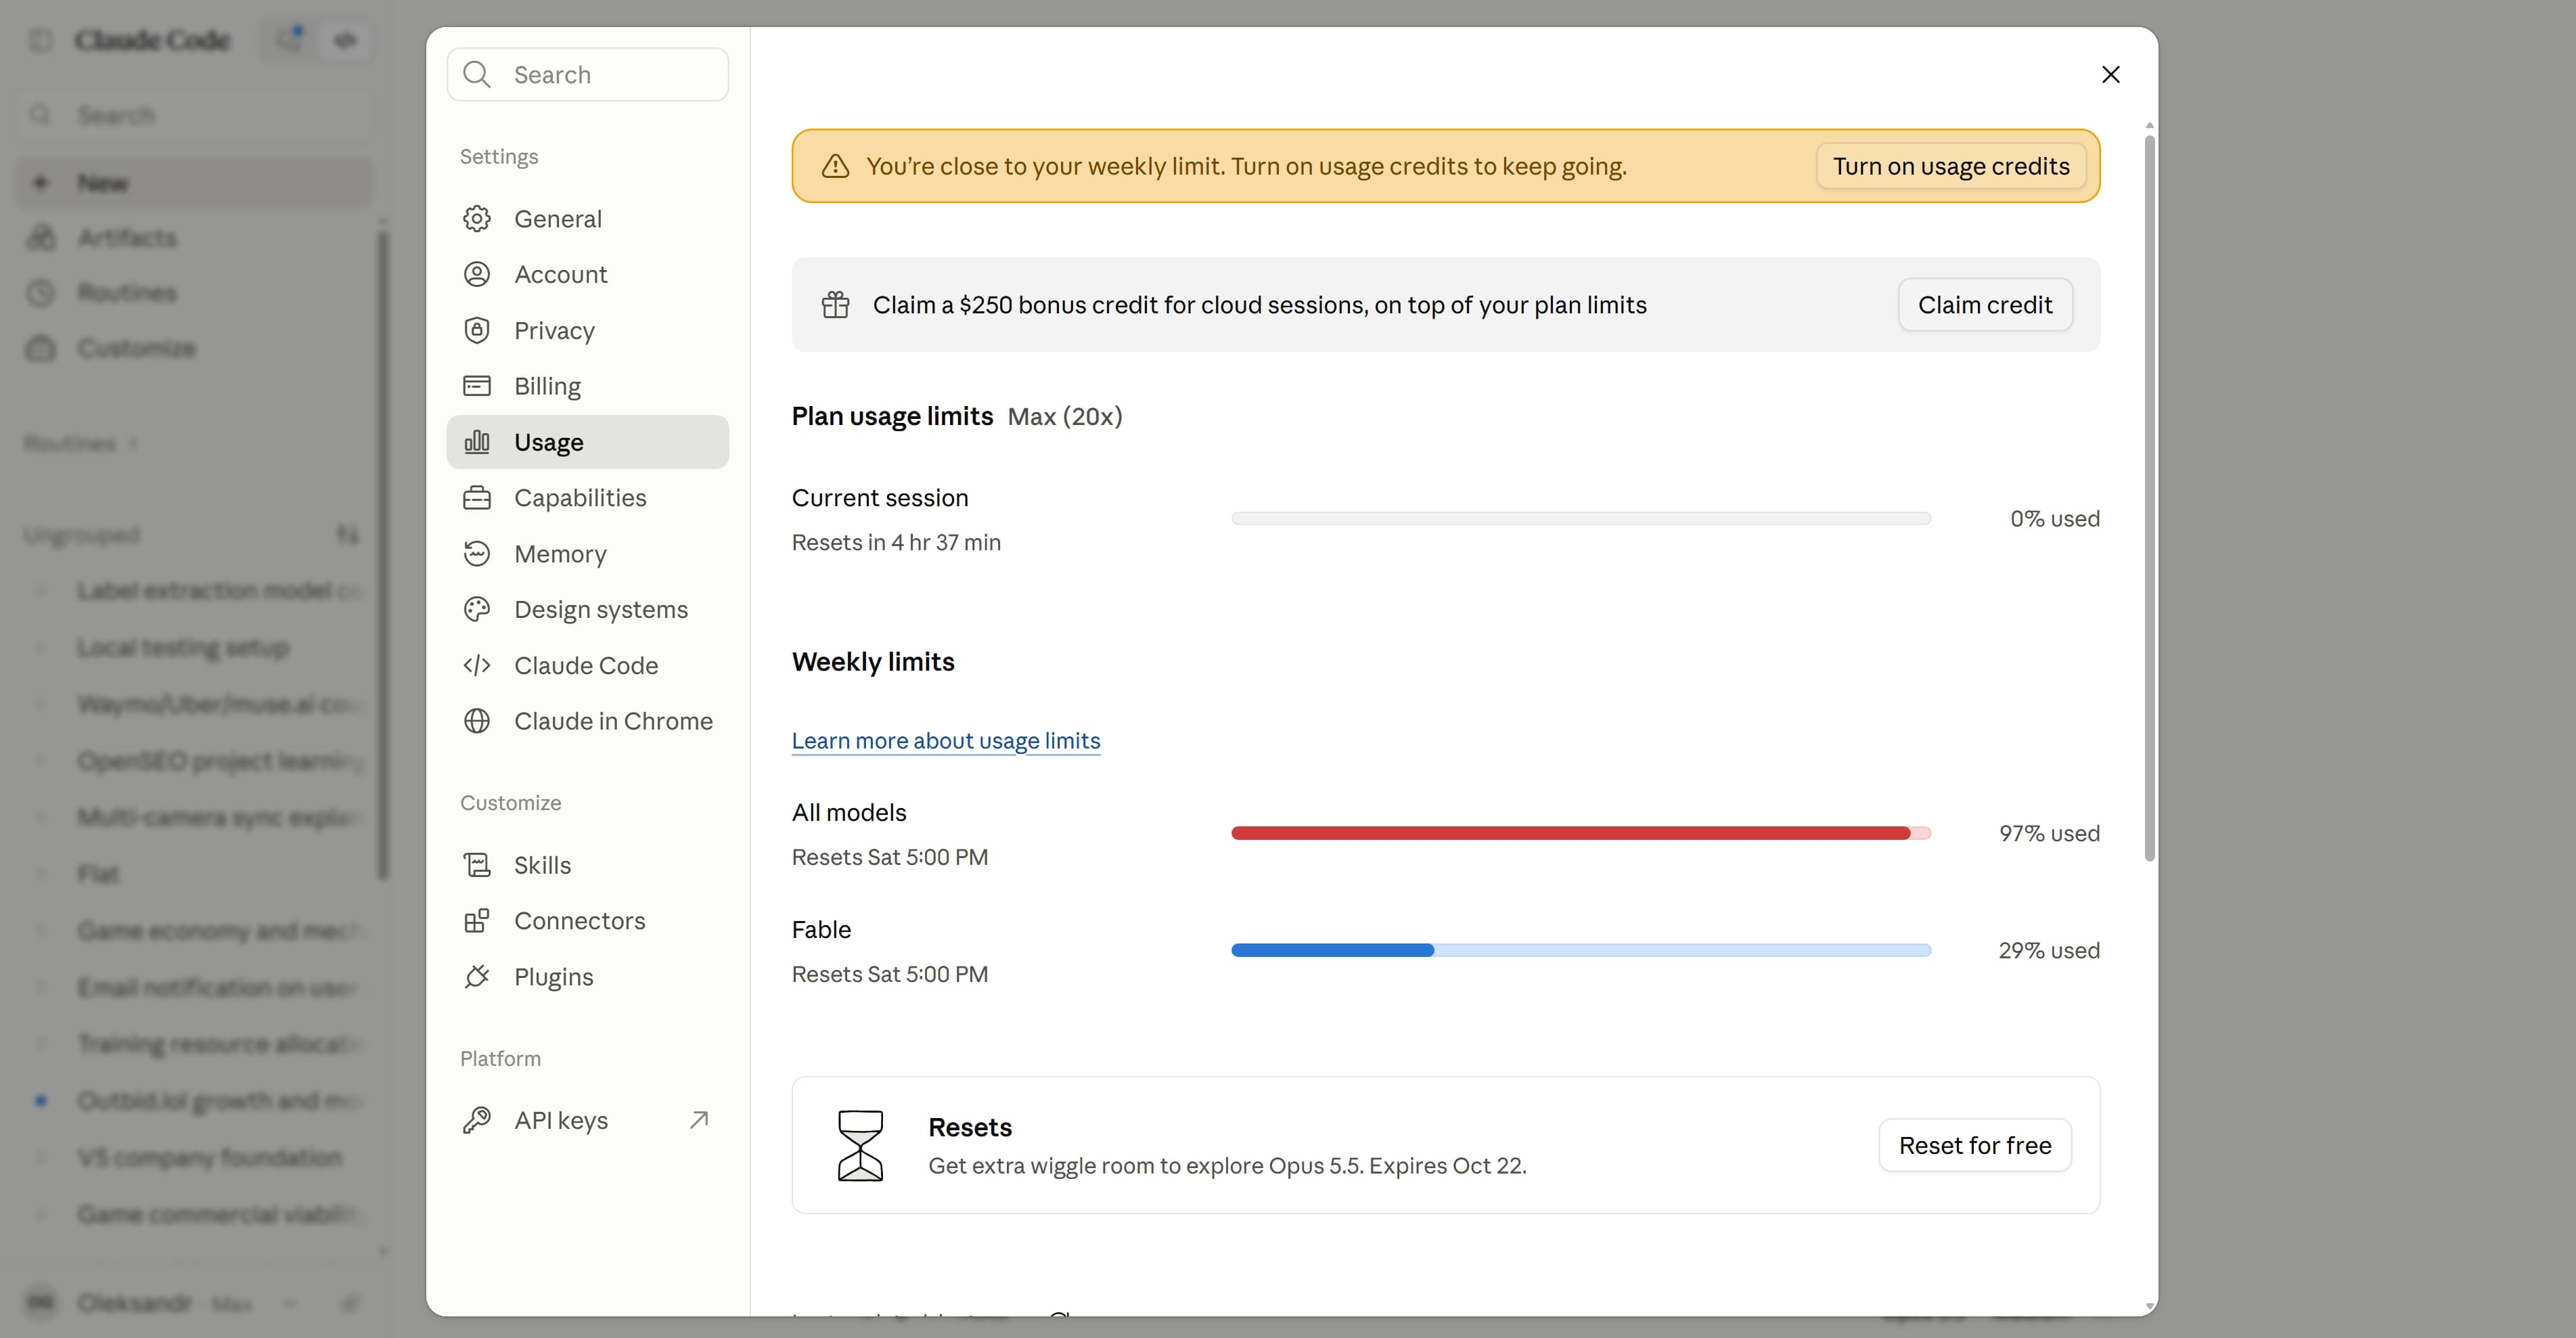Screen dimensions: 2576x1338
Task: Open the Oleksandr account menu dropdown
Action: click(165, 1303)
